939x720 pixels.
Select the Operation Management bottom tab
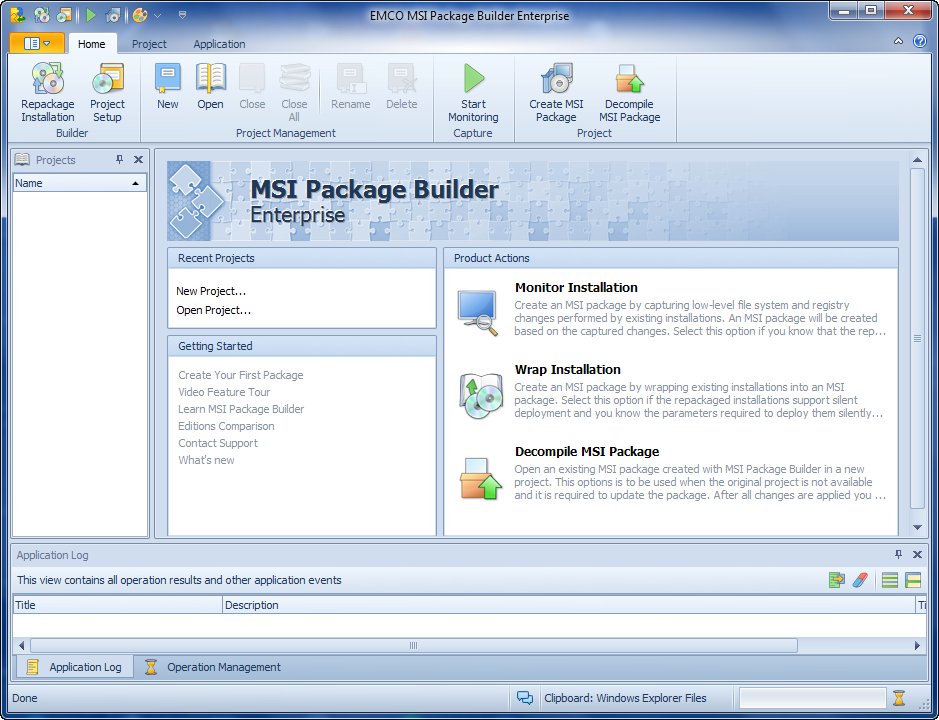(x=213, y=667)
